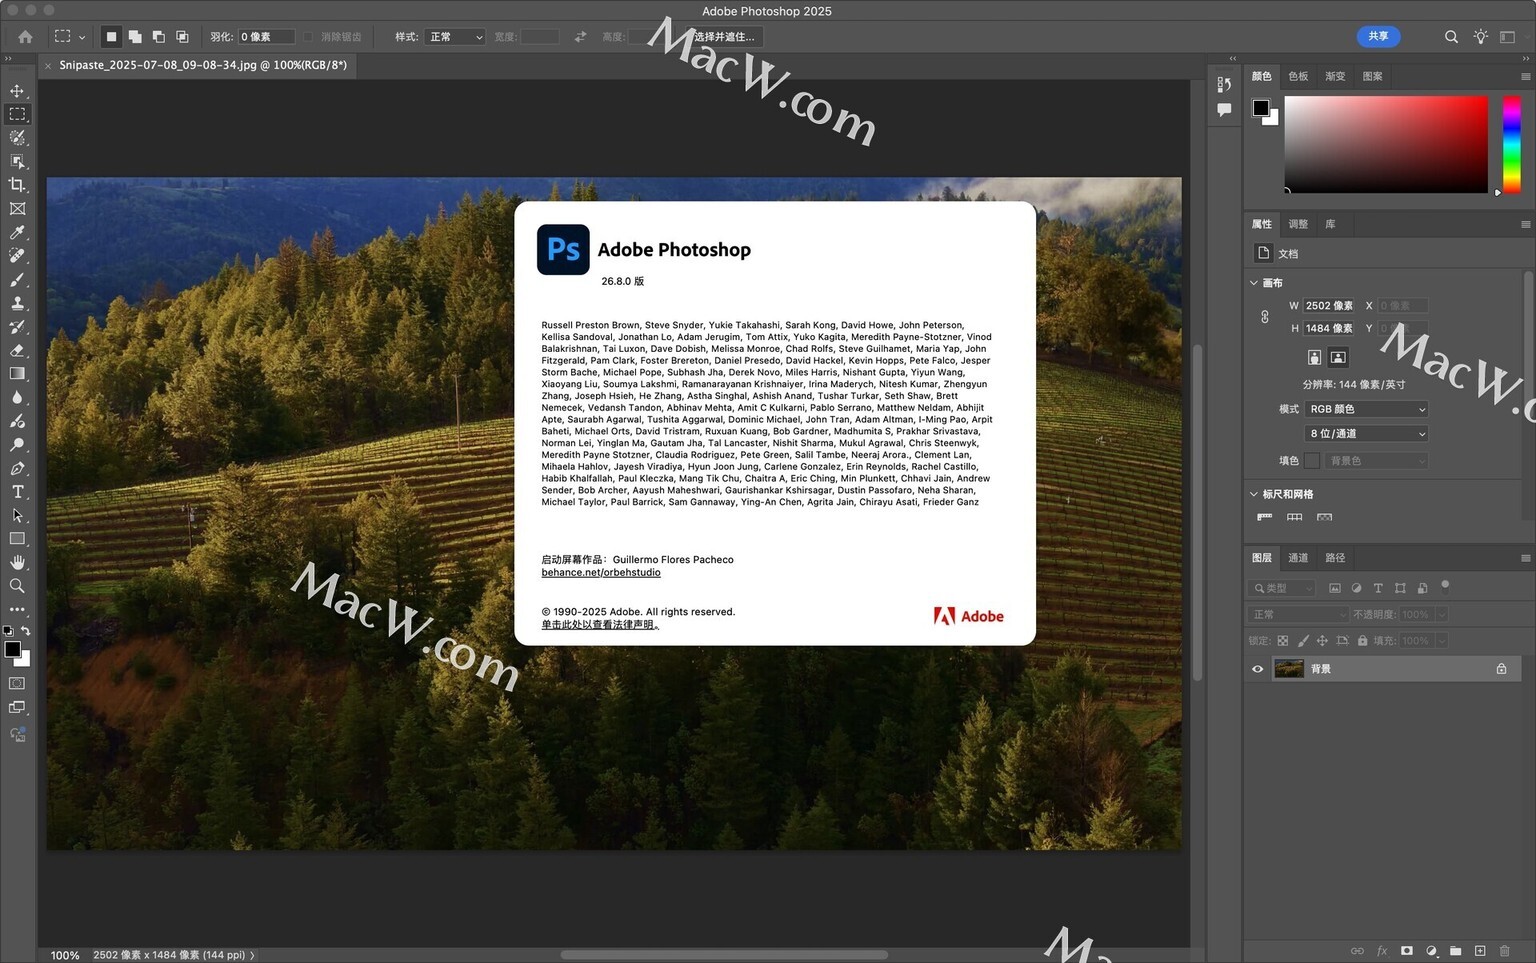The height and width of the screenshot is (963, 1536).
Task: Open the Layers panel flyout menu
Action: [1525, 558]
